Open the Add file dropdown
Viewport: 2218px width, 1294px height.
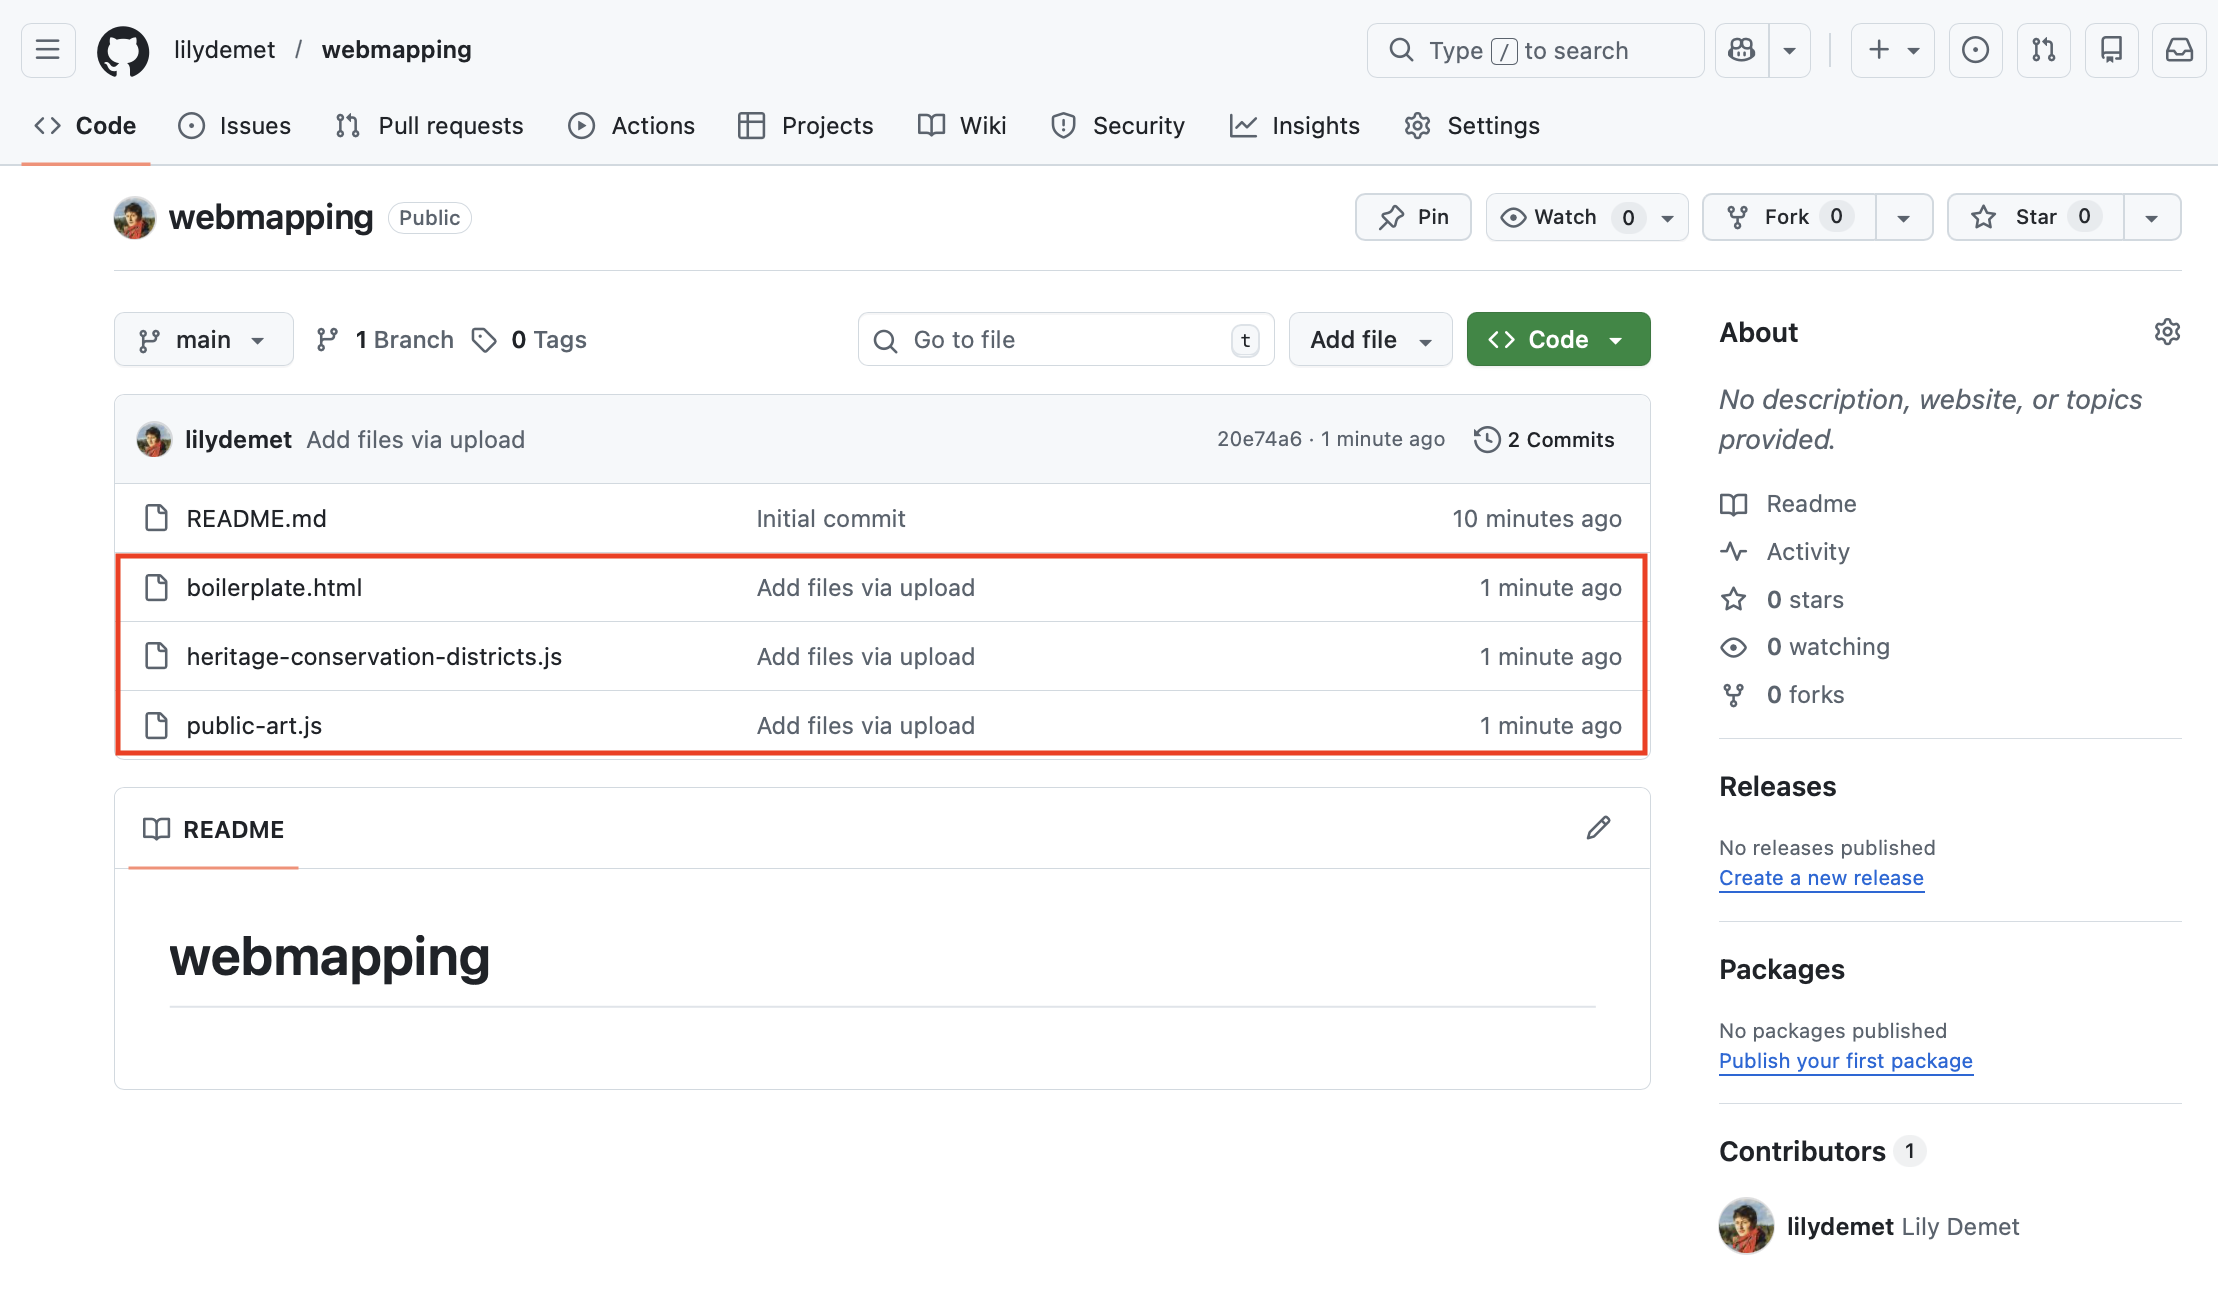tap(1370, 340)
